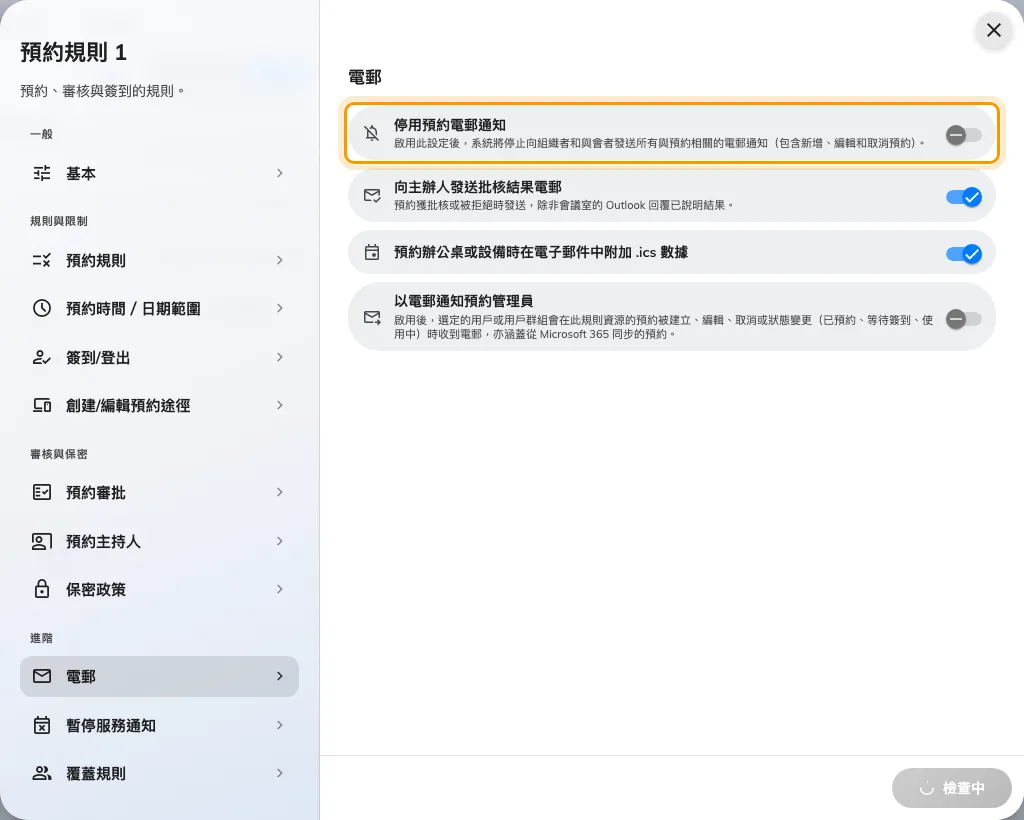1024x820 pixels.
Task: Click the person-check icon beside 簽到/登出
Action: coord(42,357)
